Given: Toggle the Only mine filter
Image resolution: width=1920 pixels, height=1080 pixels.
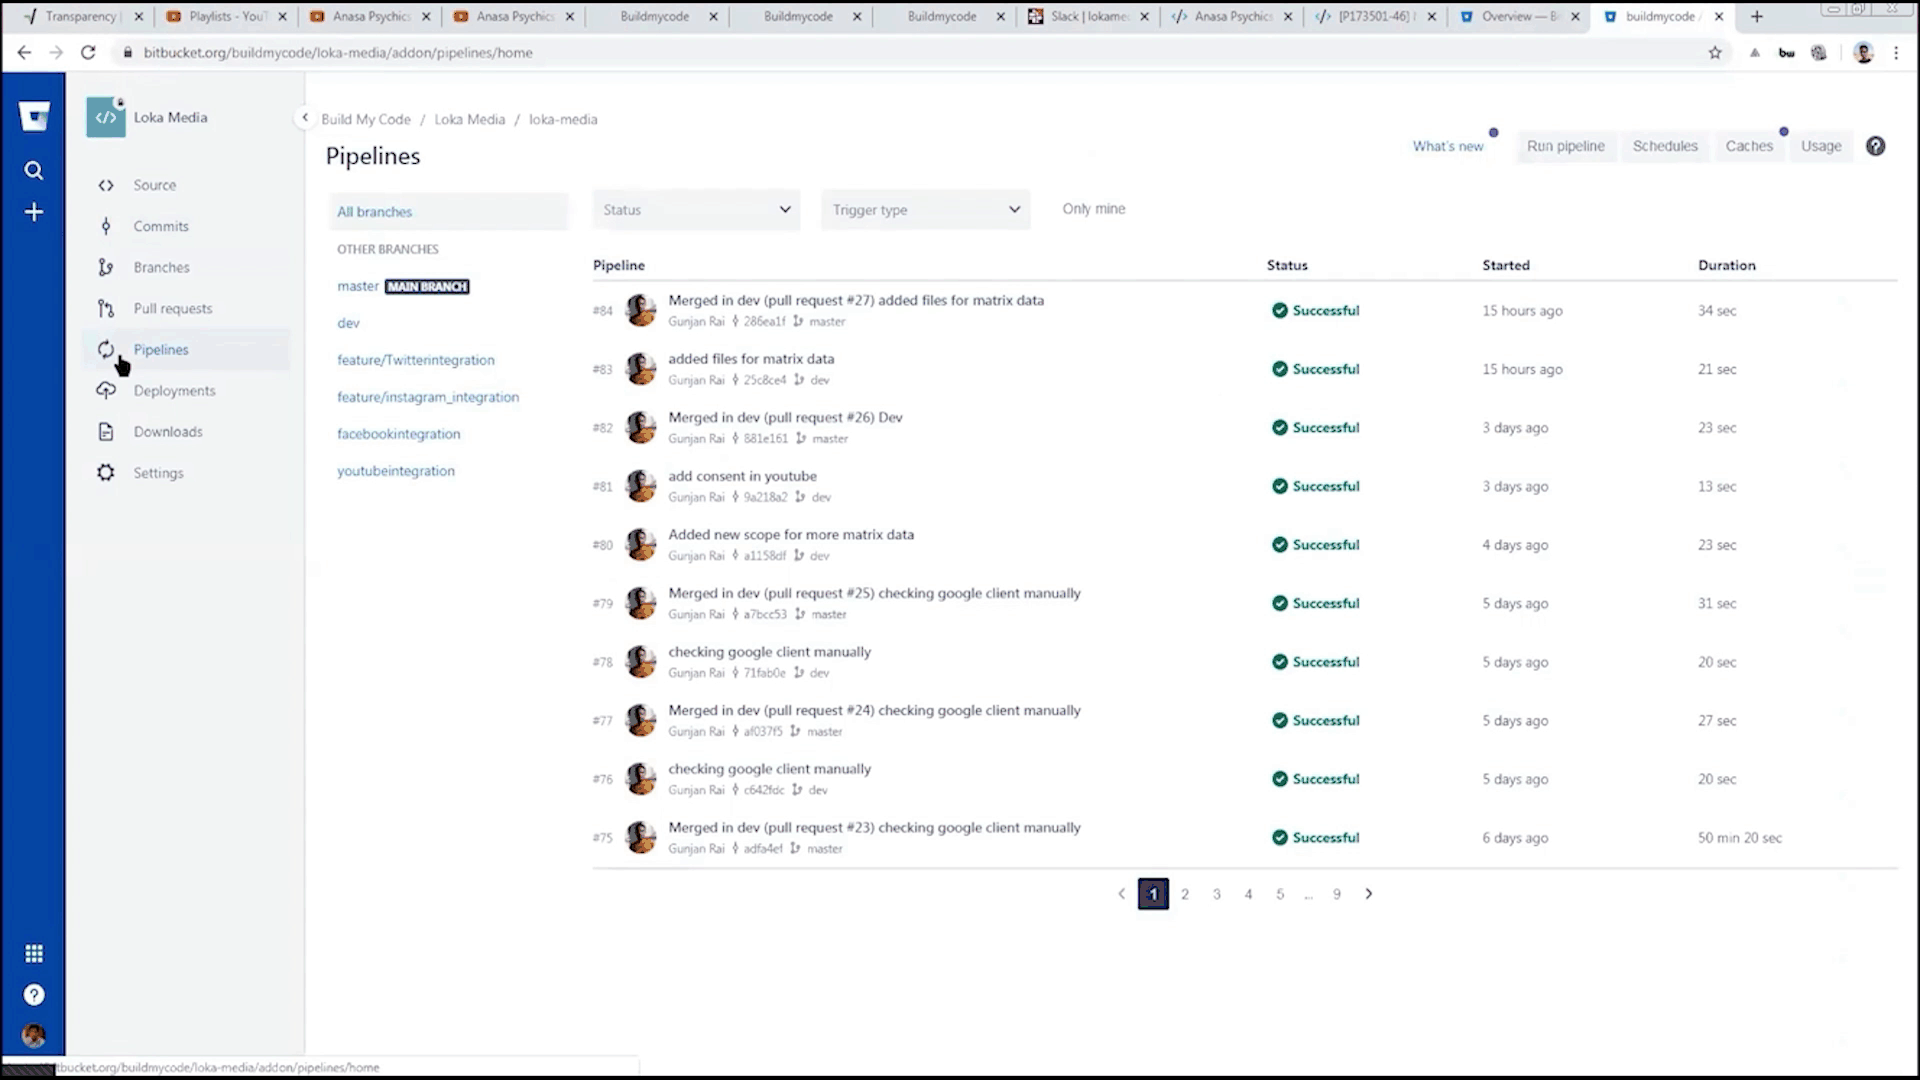Looking at the screenshot, I should pyautogui.click(x=1093, y=209).
